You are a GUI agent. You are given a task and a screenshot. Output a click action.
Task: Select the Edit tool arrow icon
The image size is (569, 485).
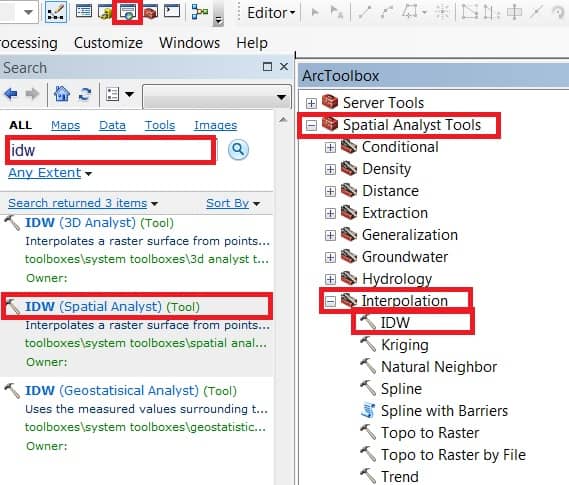coord(315,13)
